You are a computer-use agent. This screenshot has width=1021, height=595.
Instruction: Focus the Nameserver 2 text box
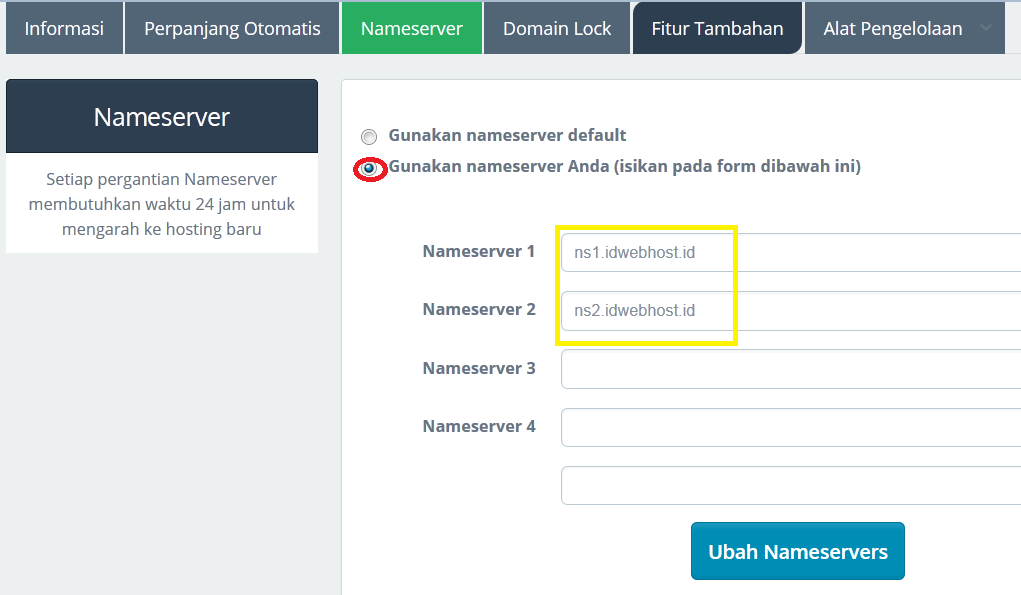click(790, 311)
